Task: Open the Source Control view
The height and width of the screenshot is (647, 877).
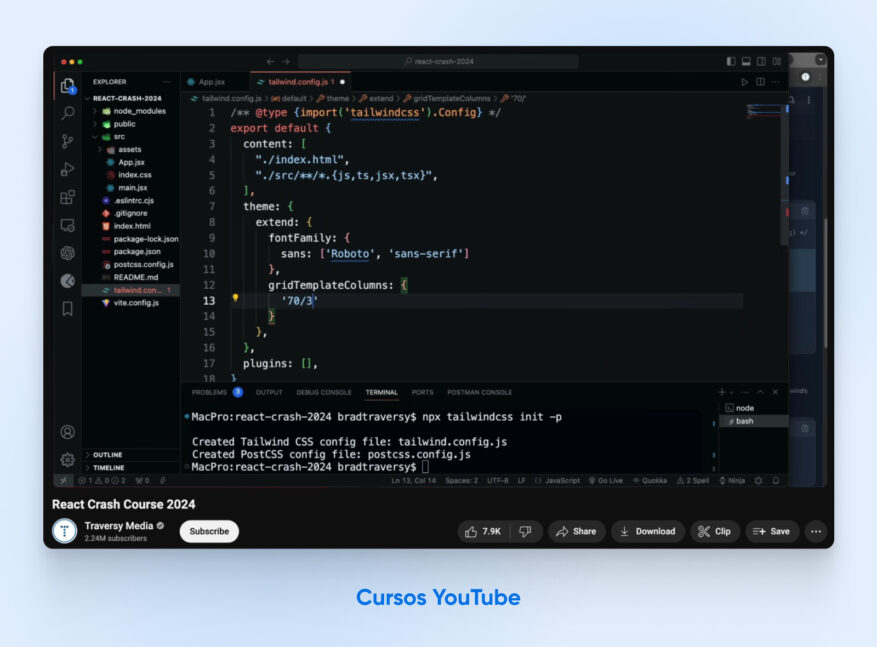Action: (x=66, y=141)
